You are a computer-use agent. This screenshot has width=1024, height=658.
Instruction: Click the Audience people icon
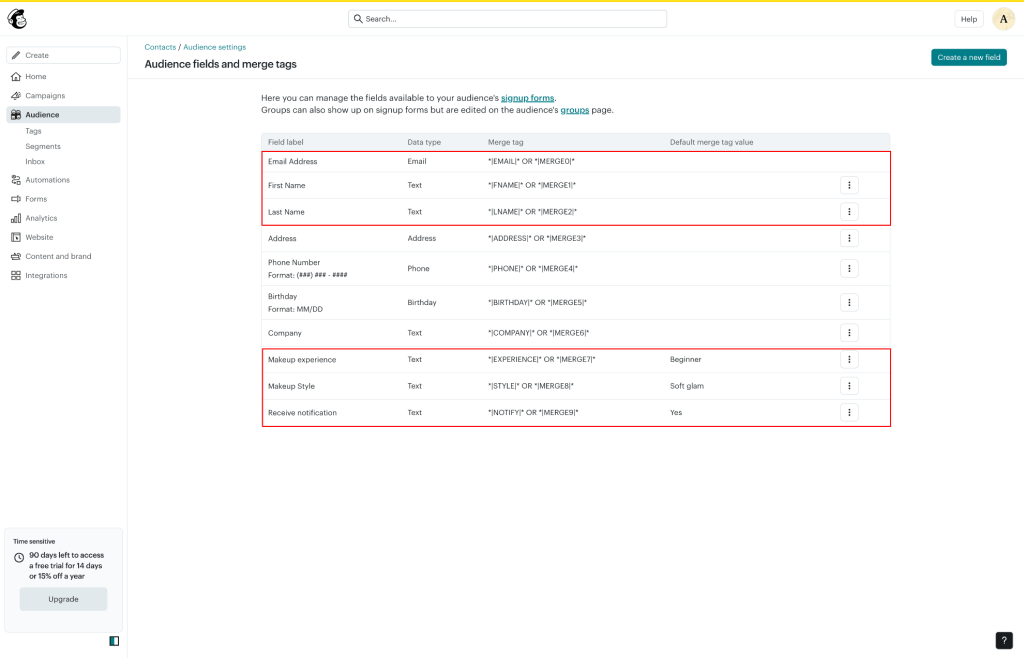pyautogui.click(x=16, y=115)
